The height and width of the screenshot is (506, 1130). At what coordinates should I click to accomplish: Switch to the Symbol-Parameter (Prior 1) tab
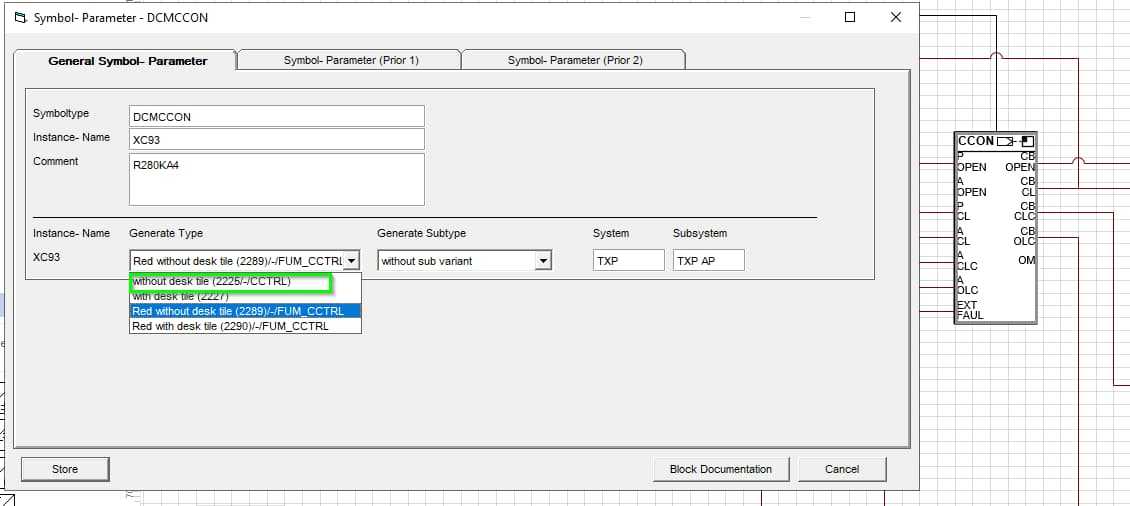click(x=350, y=60)
